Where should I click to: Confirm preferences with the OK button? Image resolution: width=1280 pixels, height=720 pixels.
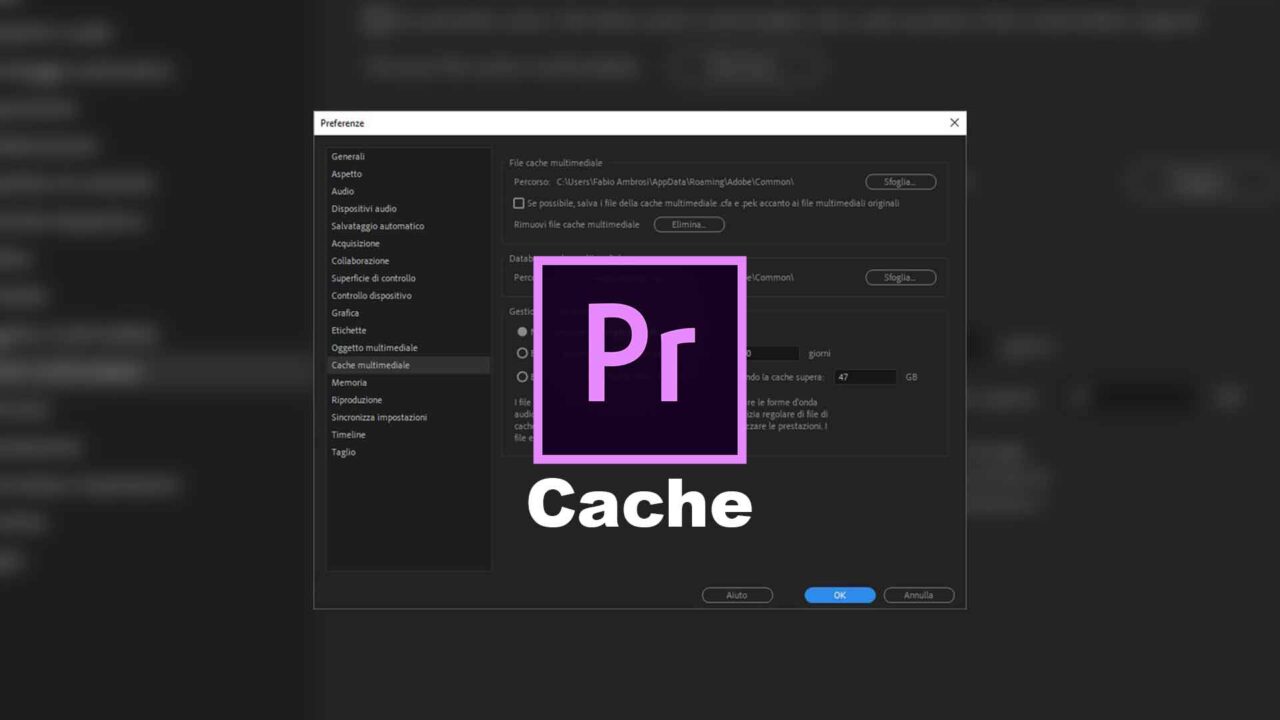(839, 594)
